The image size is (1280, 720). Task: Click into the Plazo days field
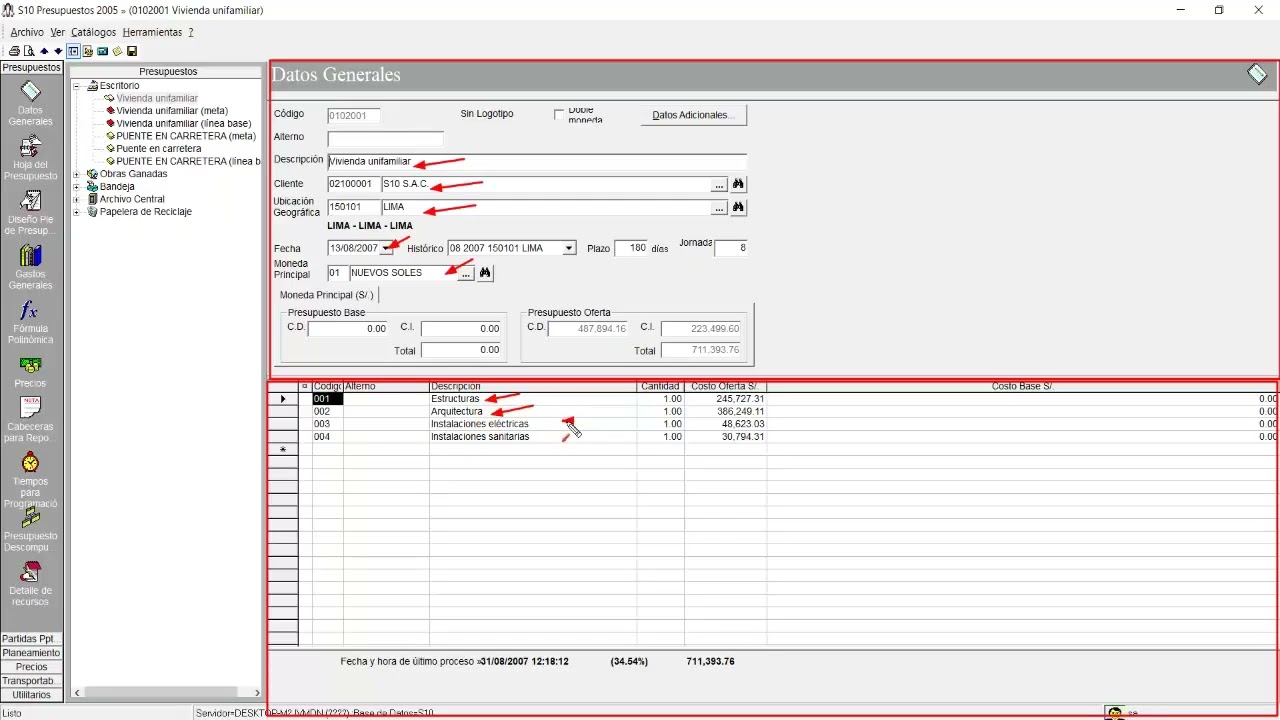[x=631, y=248]
